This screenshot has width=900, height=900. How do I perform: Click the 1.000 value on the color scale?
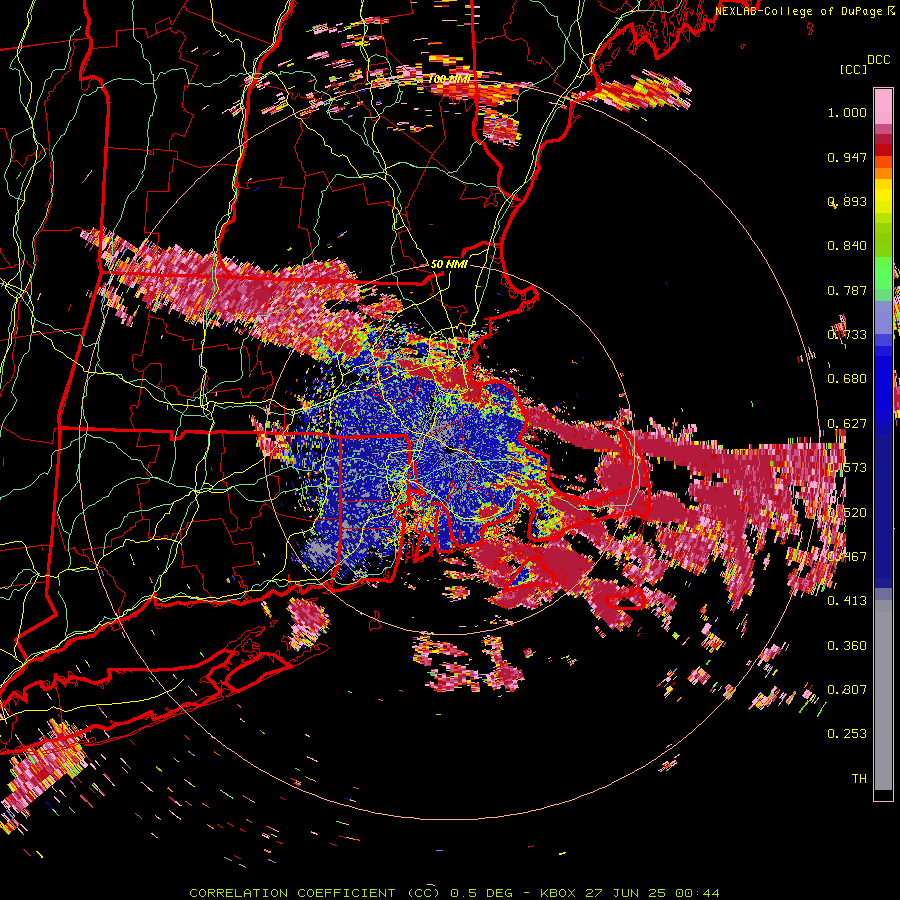(847, 112)
